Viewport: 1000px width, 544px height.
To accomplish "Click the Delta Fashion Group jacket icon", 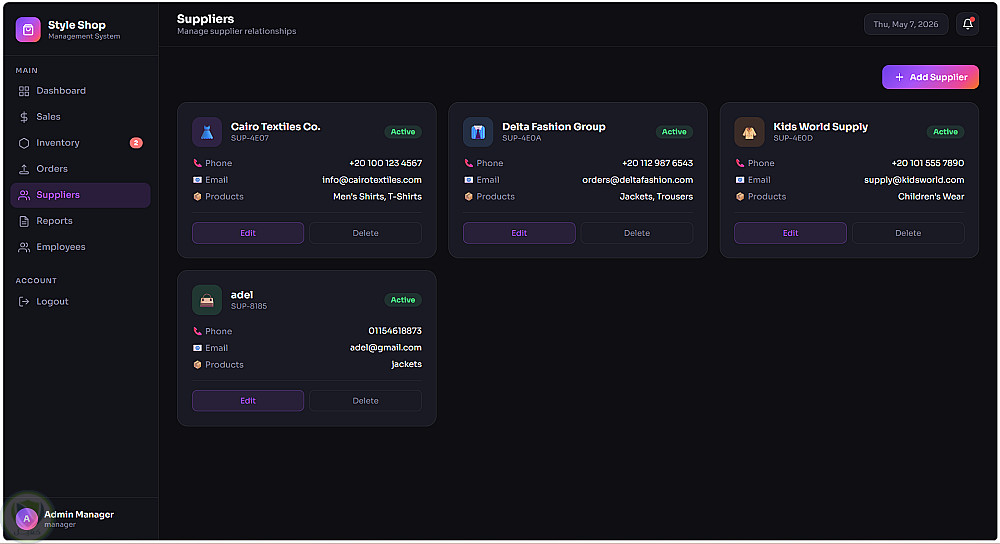I will (478, 132).
